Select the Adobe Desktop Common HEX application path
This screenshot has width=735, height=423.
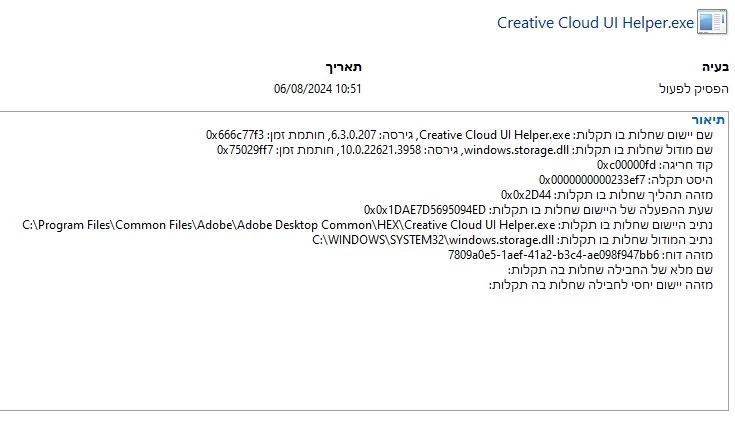tap(289, 225)
